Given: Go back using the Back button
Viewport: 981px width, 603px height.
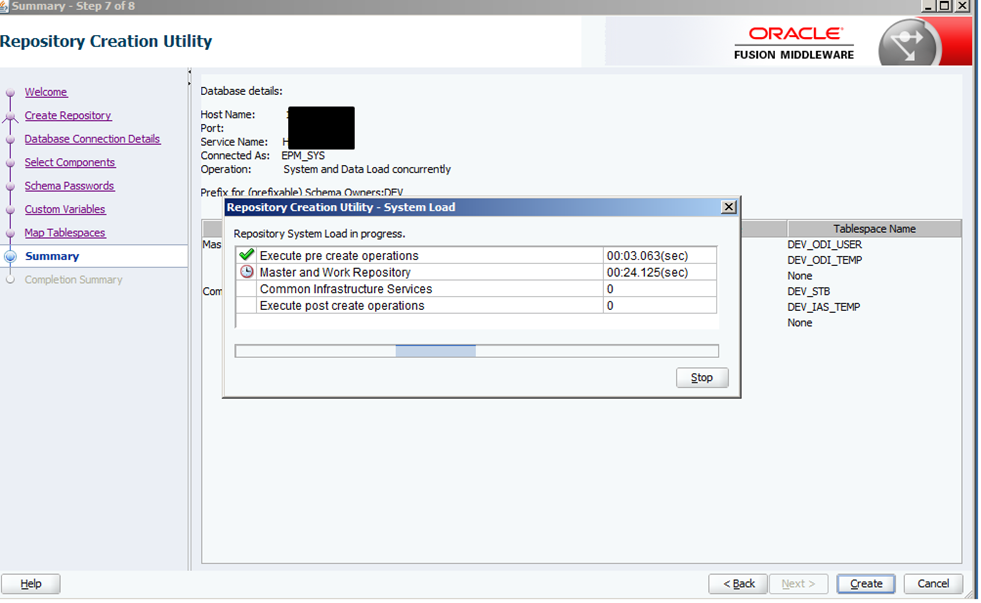Looking at the screenshot, I should point(738,584).
